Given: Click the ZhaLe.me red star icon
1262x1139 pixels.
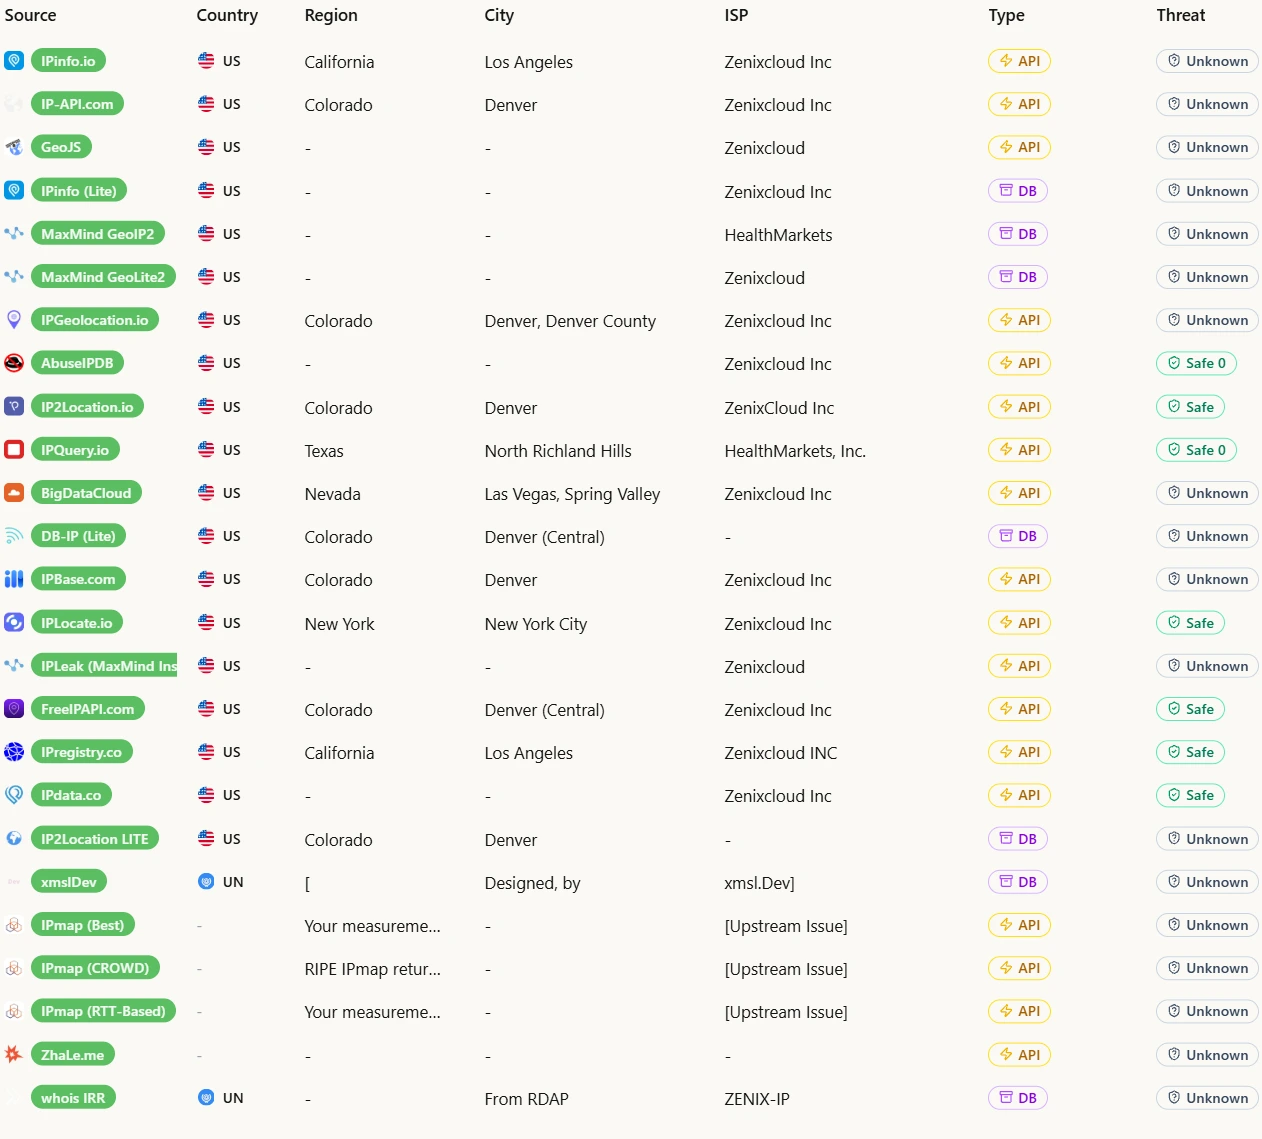Looking at the screenshot, I should pos(14,1054).
